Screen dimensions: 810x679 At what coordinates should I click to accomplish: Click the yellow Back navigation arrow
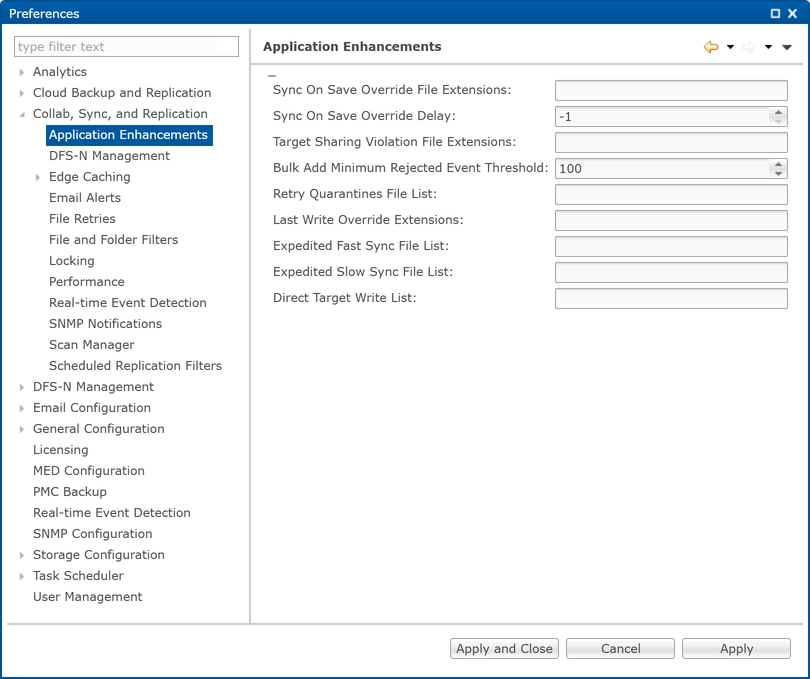pyautogui.click(x=711, y=47)
